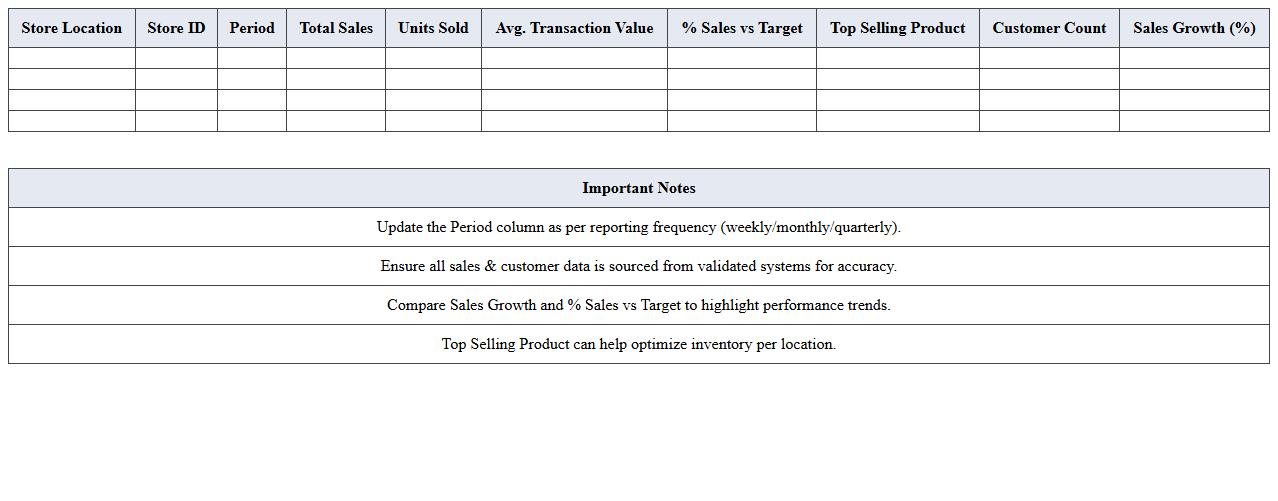Select Top Selling Product header

[898, 28]
